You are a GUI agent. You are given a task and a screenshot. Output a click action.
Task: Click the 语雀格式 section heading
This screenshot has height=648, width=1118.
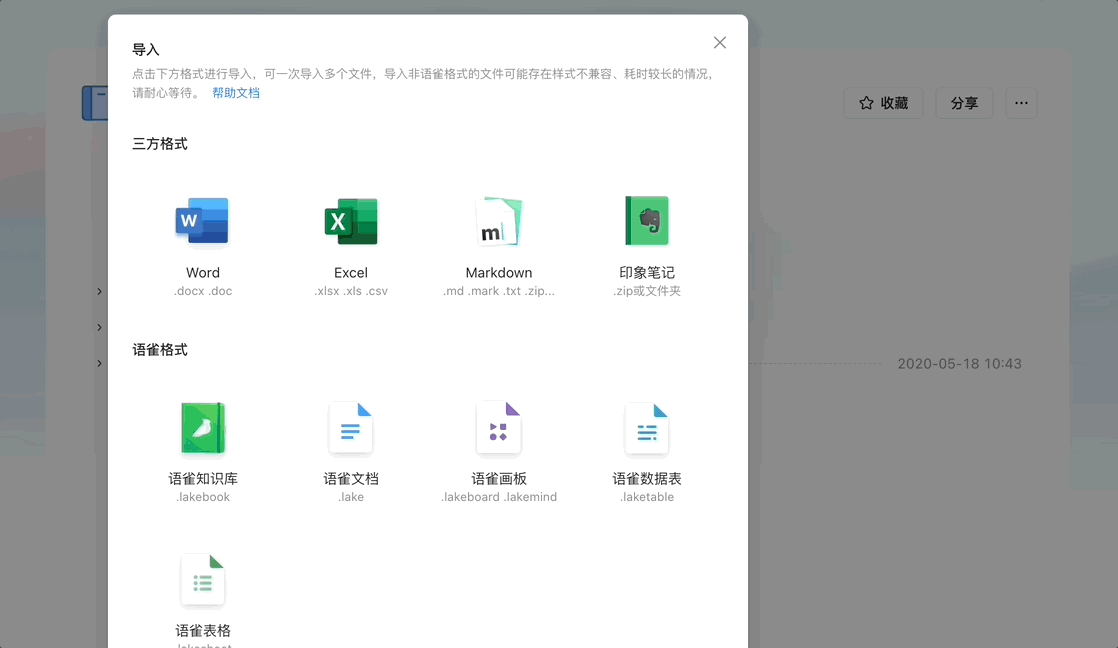point(160,350)
